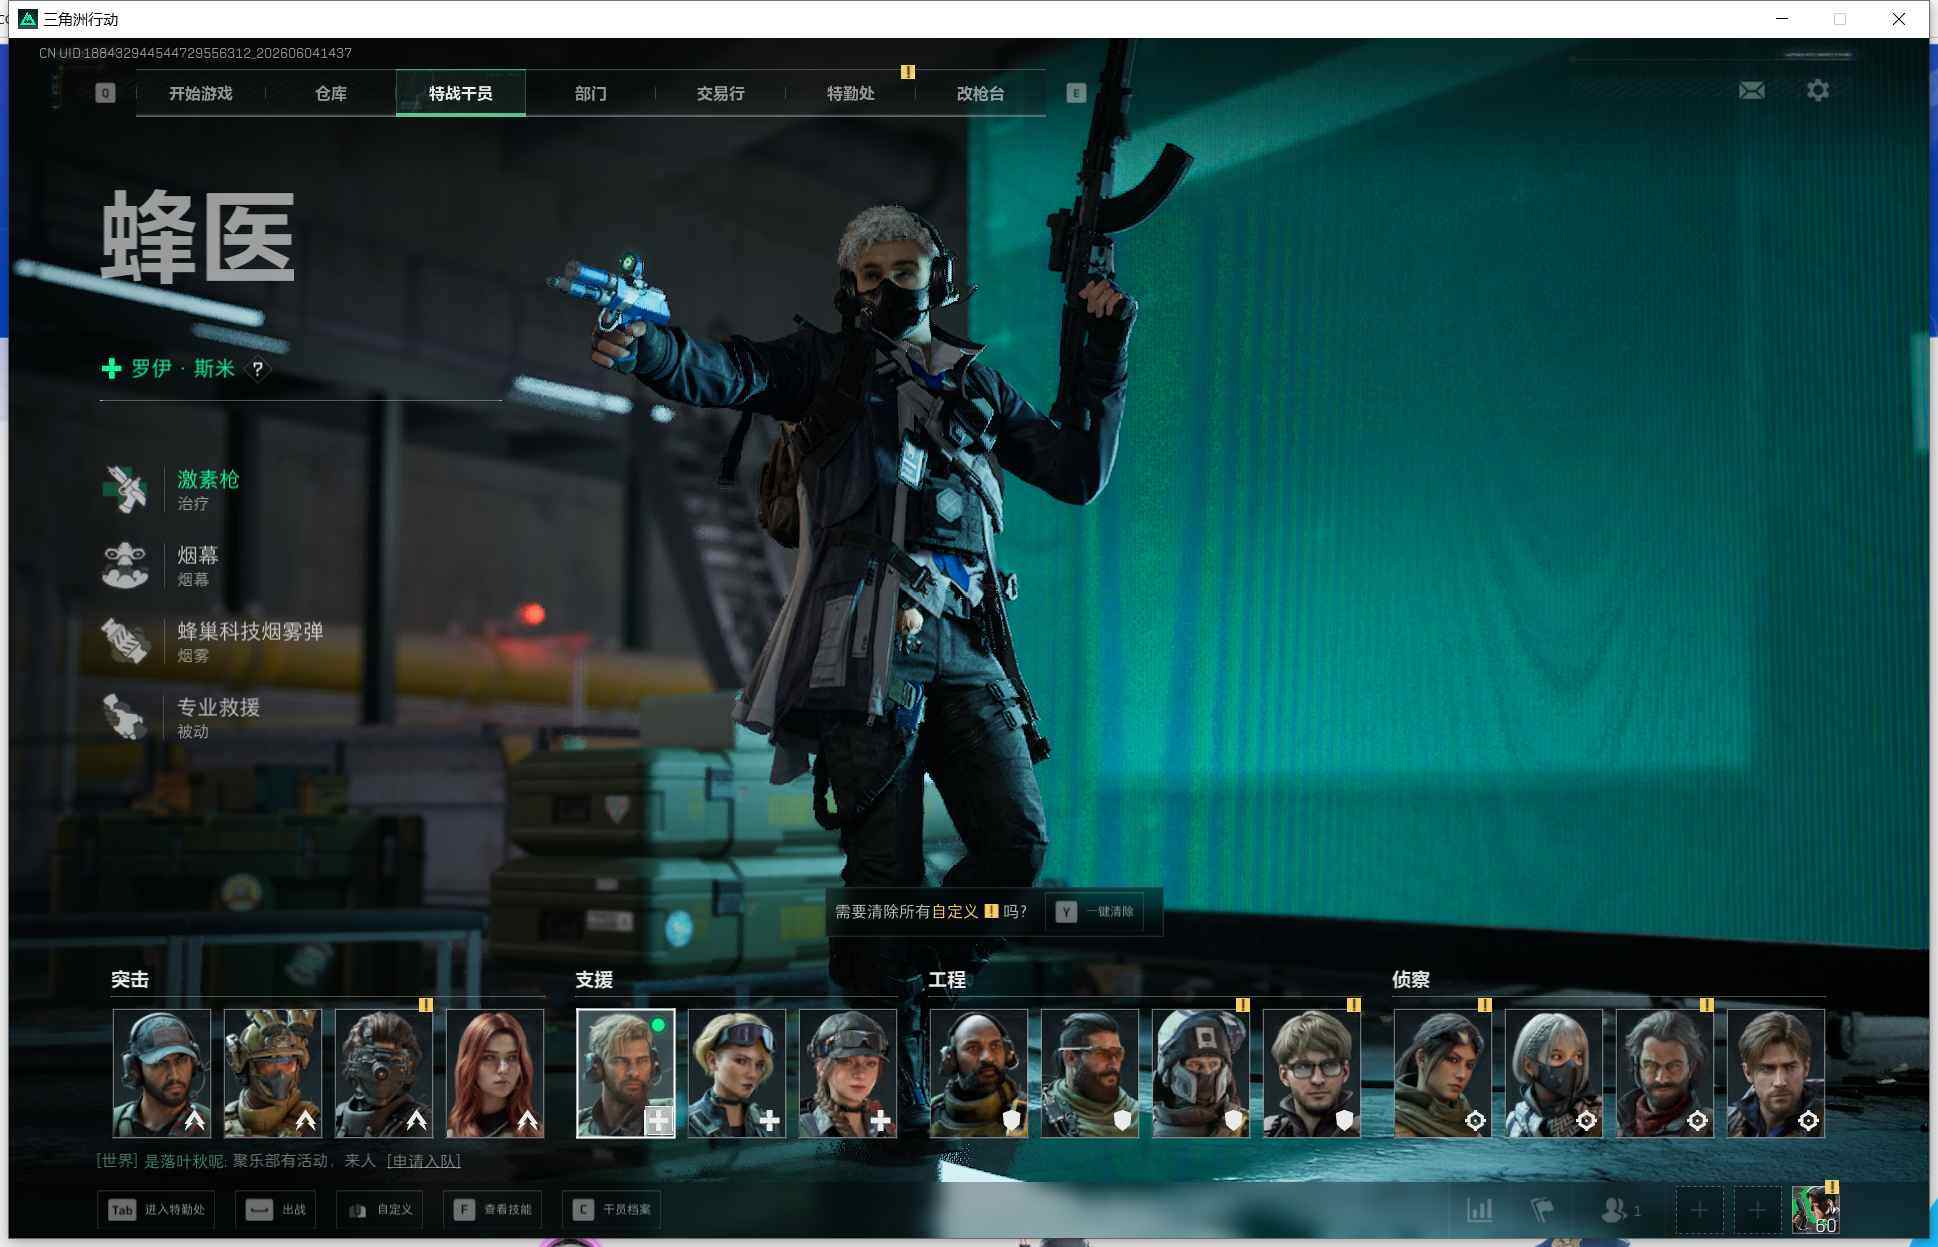Go to the 部门 tab
Image resolution: width=1938 pixels, height=1247 pixels.
click(x=591, y=93)
